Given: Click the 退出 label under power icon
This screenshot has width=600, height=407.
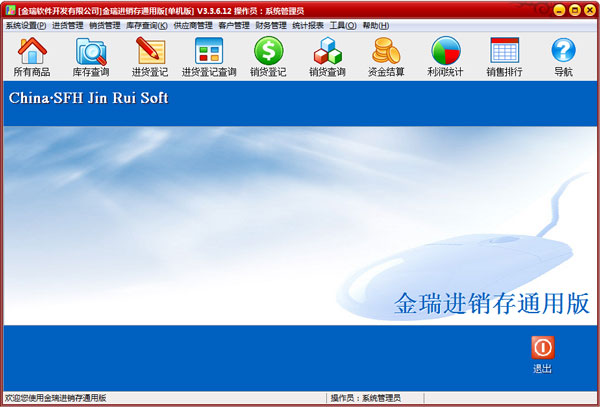Looking at the screenshot, I should point(543,369).
